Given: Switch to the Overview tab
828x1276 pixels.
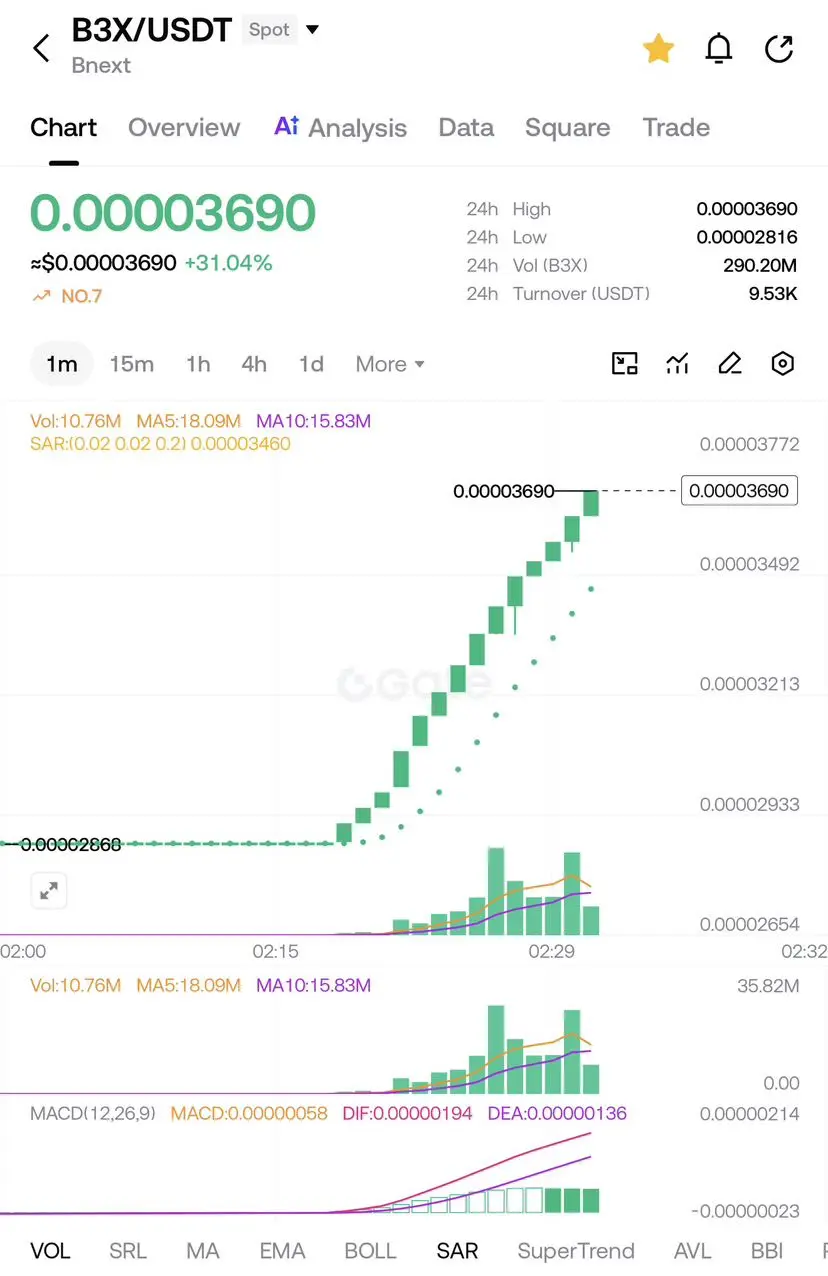Looking at the screenshot, I should point(184,128).
